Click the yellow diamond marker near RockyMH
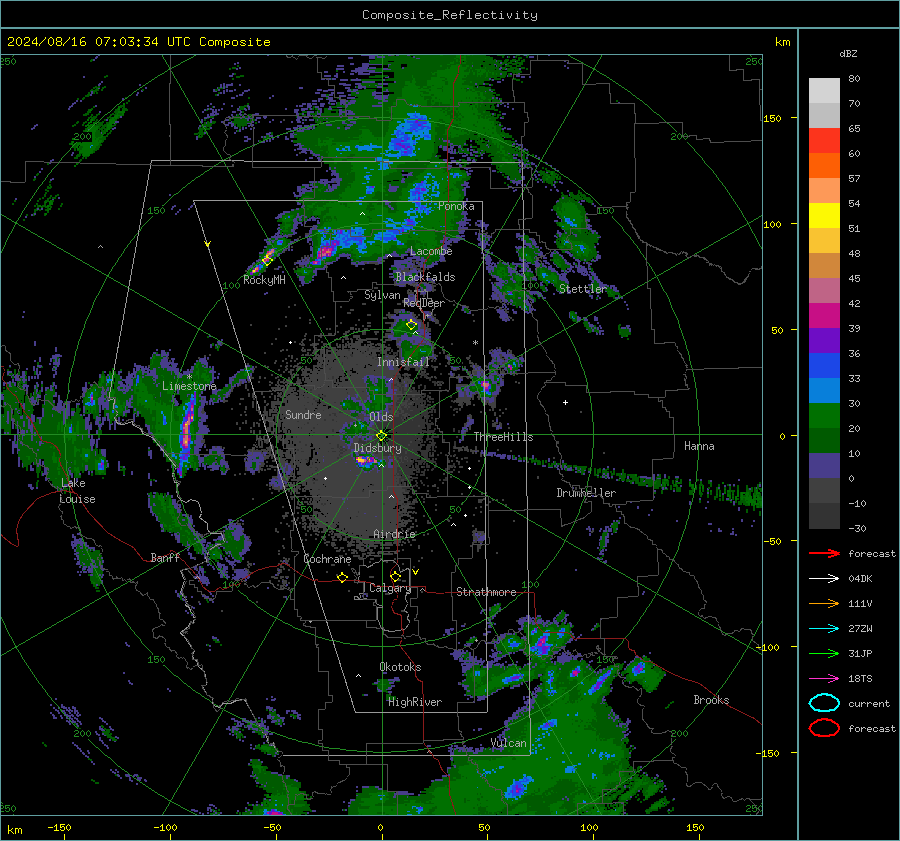Screen dimensions: 900x841 (267, 260)
